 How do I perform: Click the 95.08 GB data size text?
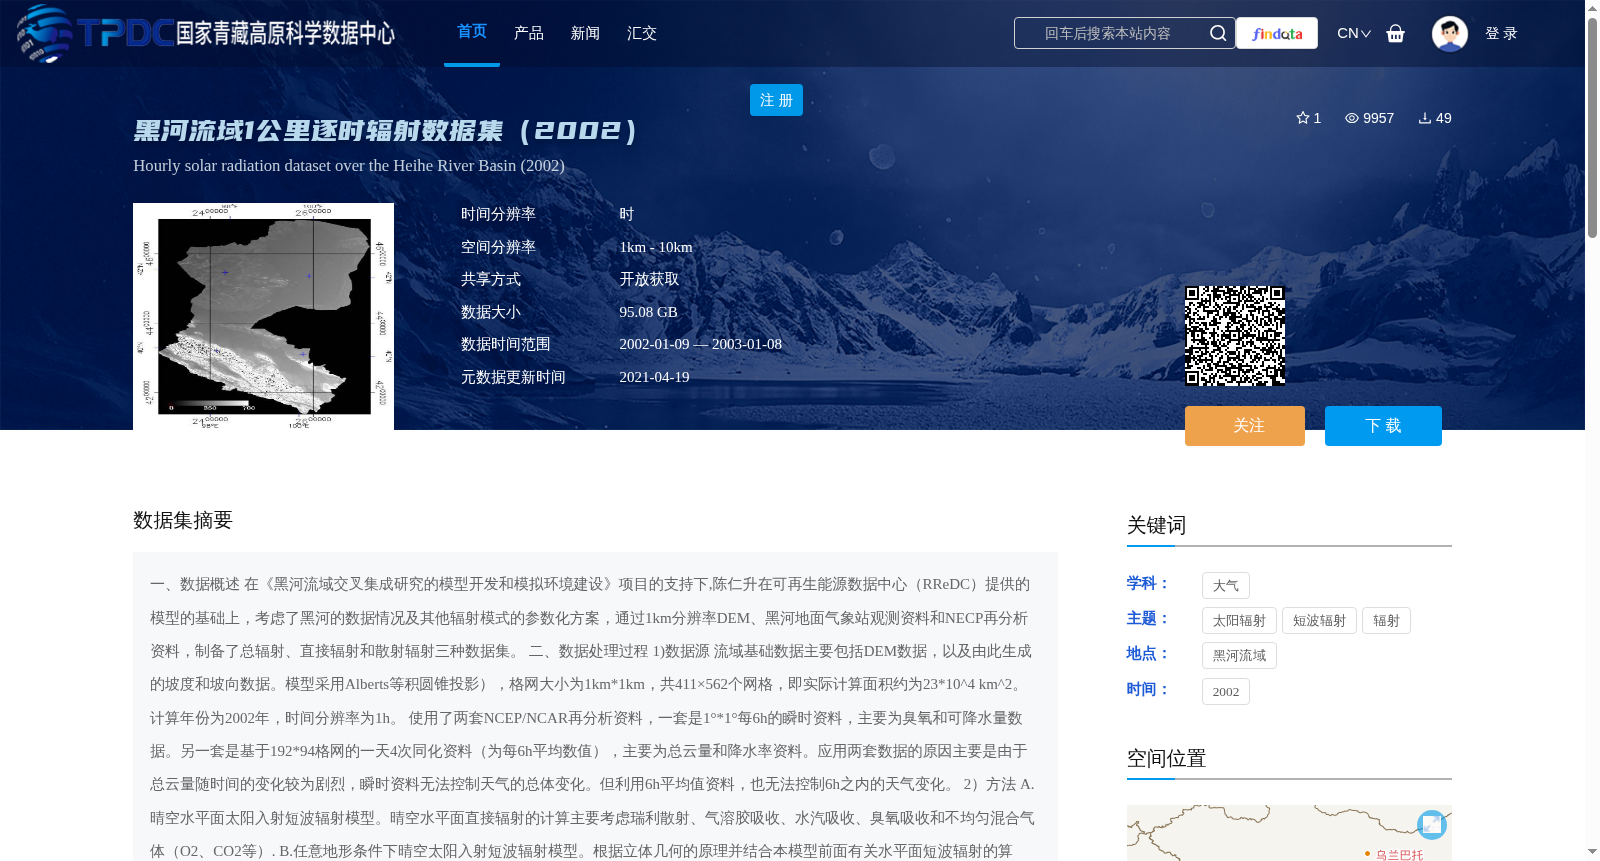coord(648,312)
